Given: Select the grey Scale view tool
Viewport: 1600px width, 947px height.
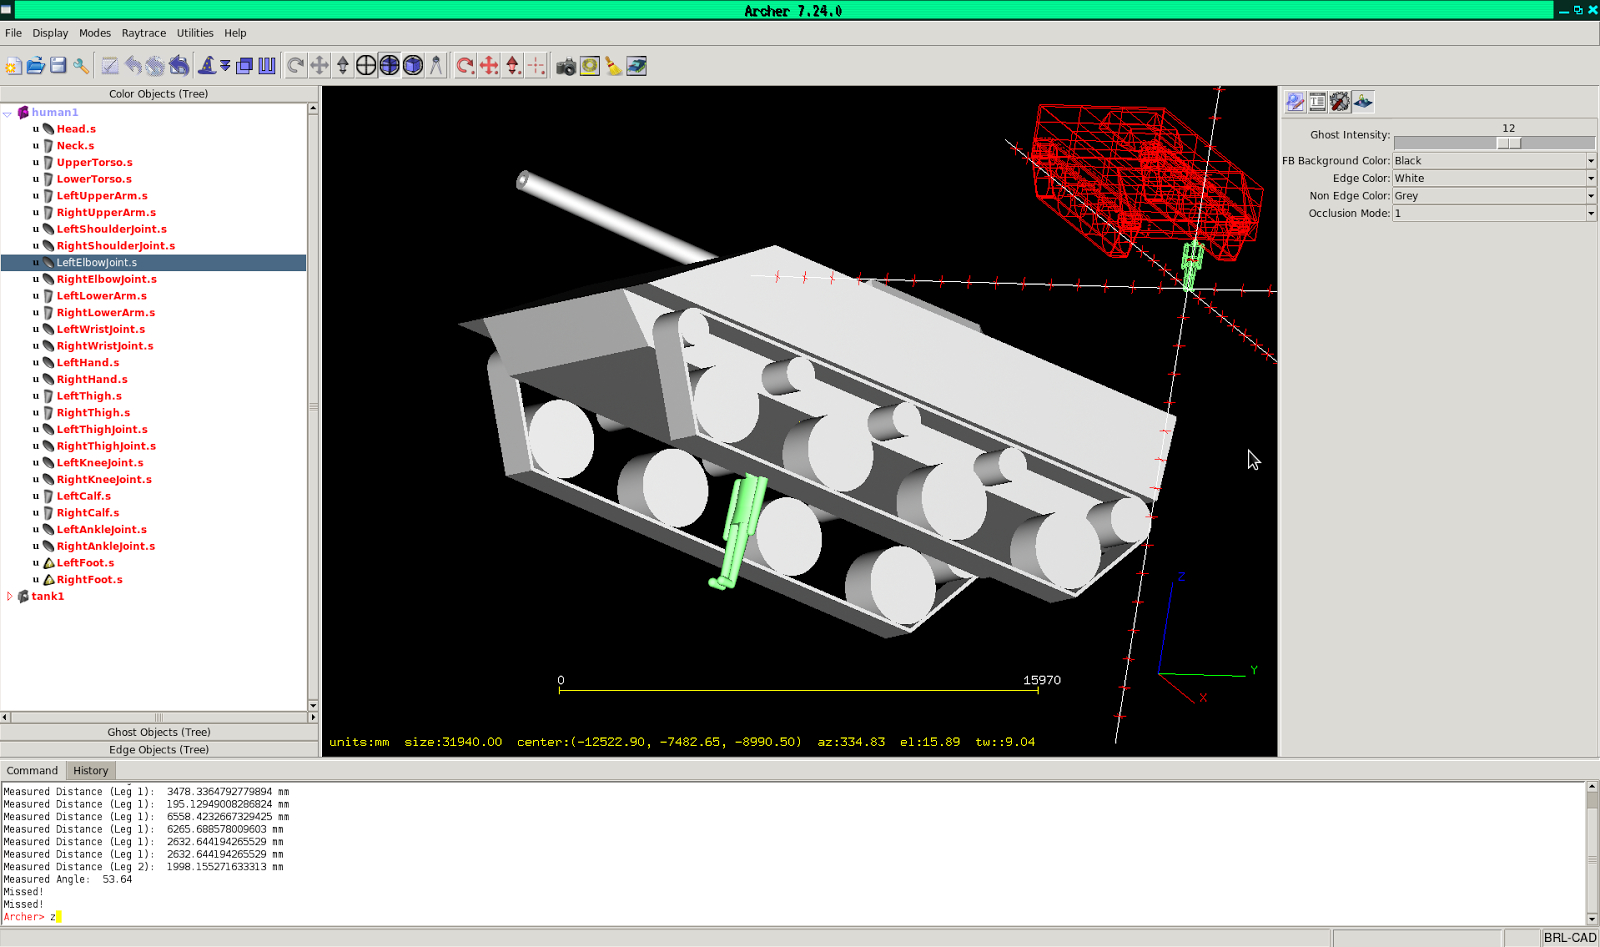Looking at the screenshot, I should pyautogui.click(x=343, y=66).
